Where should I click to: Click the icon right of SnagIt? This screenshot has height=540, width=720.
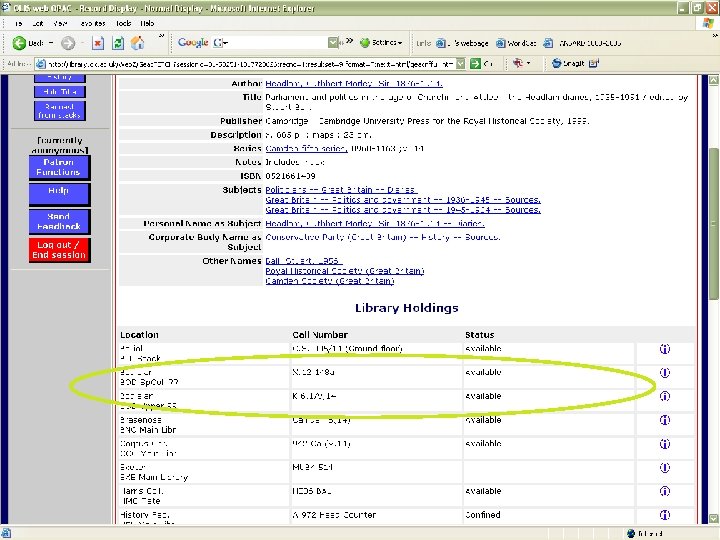(x=594, y=63)
